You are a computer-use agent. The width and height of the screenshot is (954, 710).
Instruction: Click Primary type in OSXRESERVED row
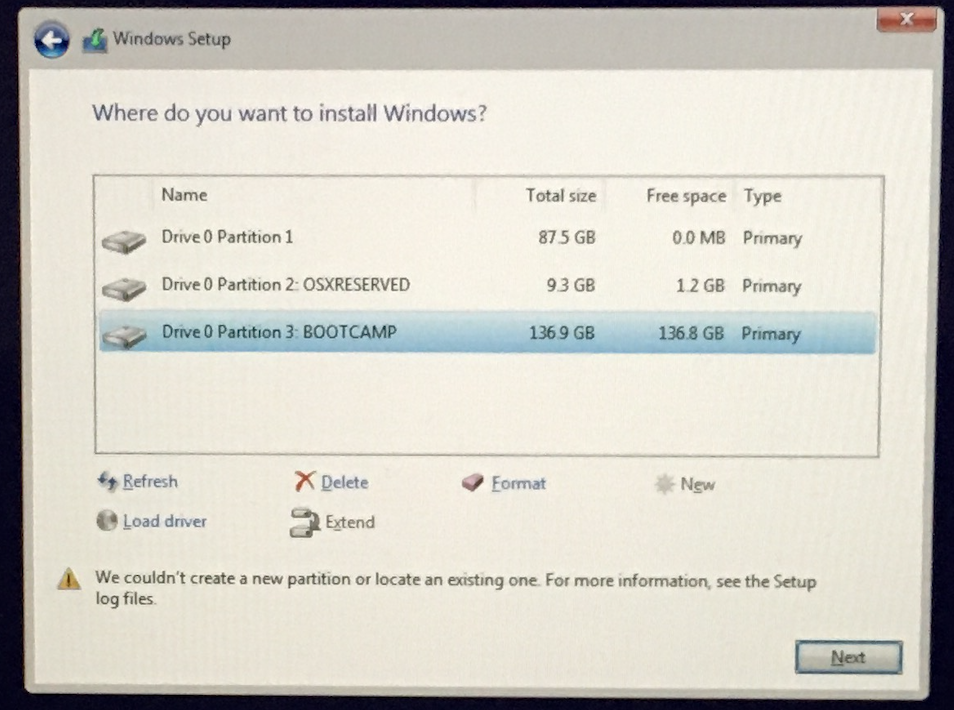(771, 287)
